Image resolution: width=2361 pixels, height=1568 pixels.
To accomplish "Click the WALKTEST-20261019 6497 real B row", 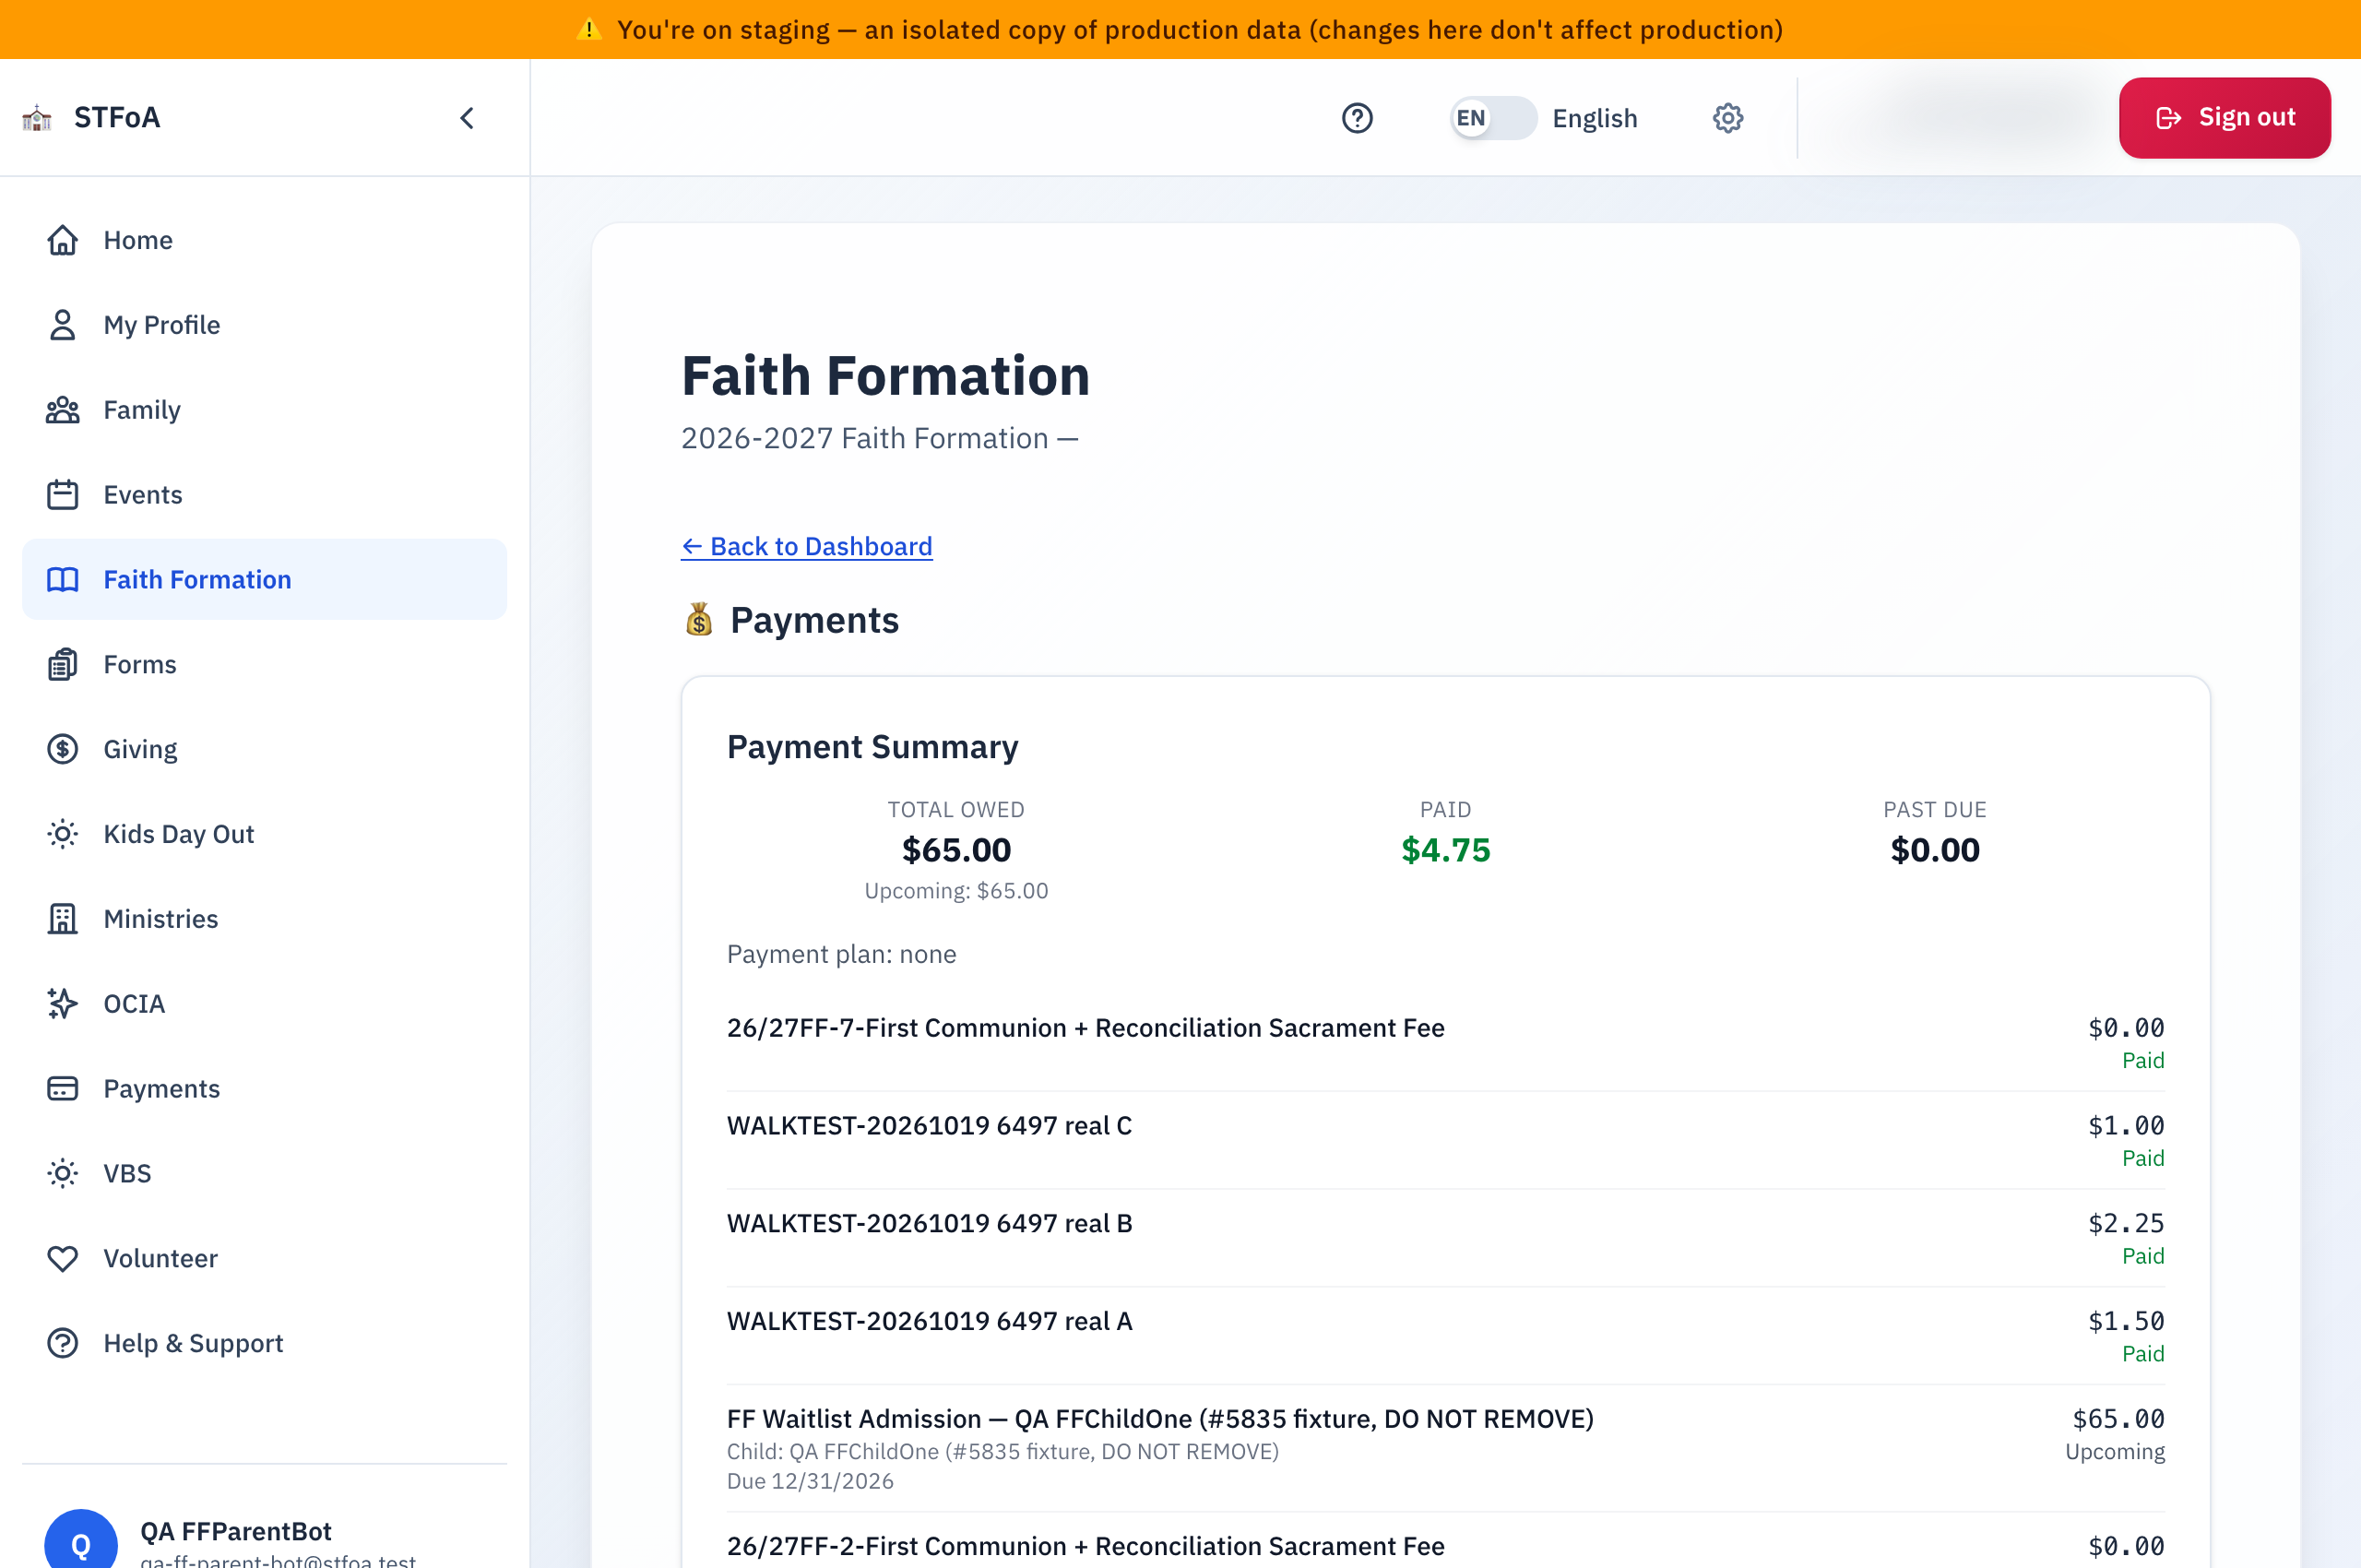I will [1446, 1239].
